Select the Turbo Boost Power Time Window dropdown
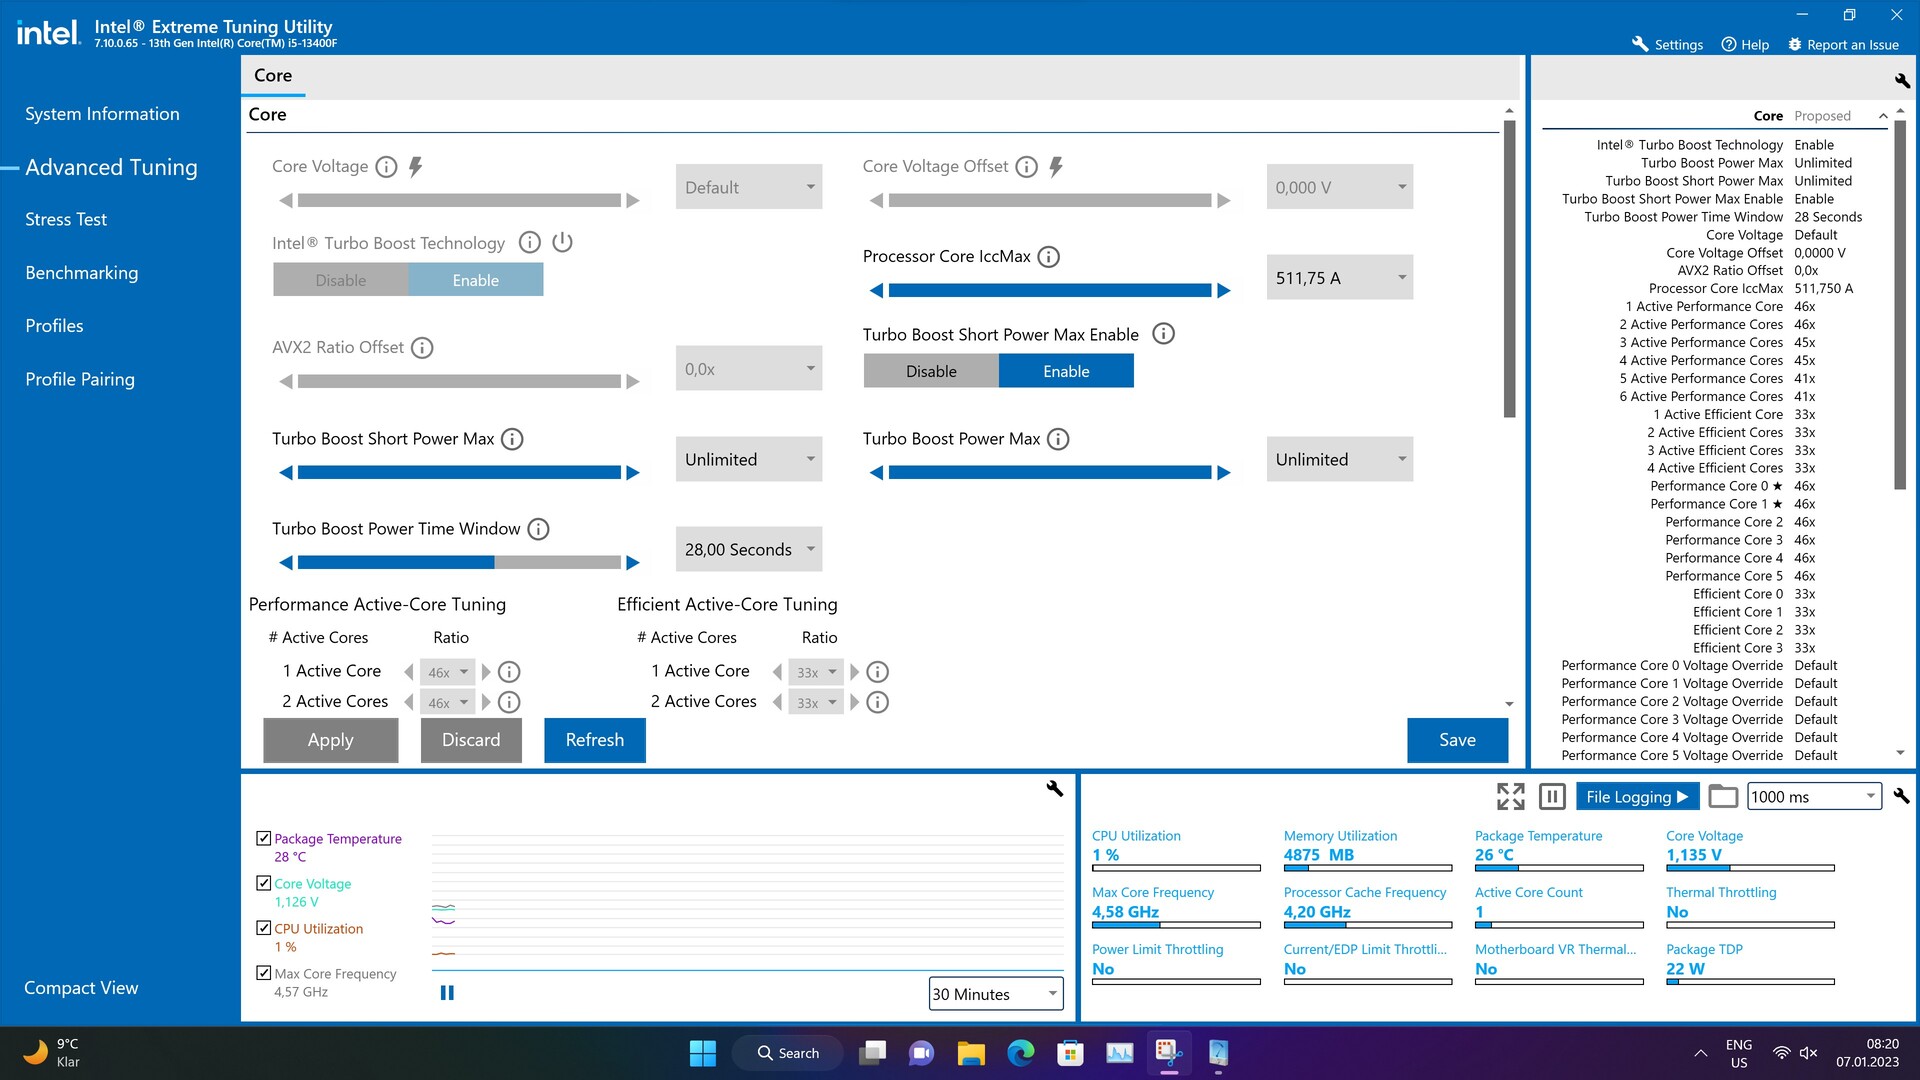This screenshot has height=1080, width=1920. pos(746,549)
